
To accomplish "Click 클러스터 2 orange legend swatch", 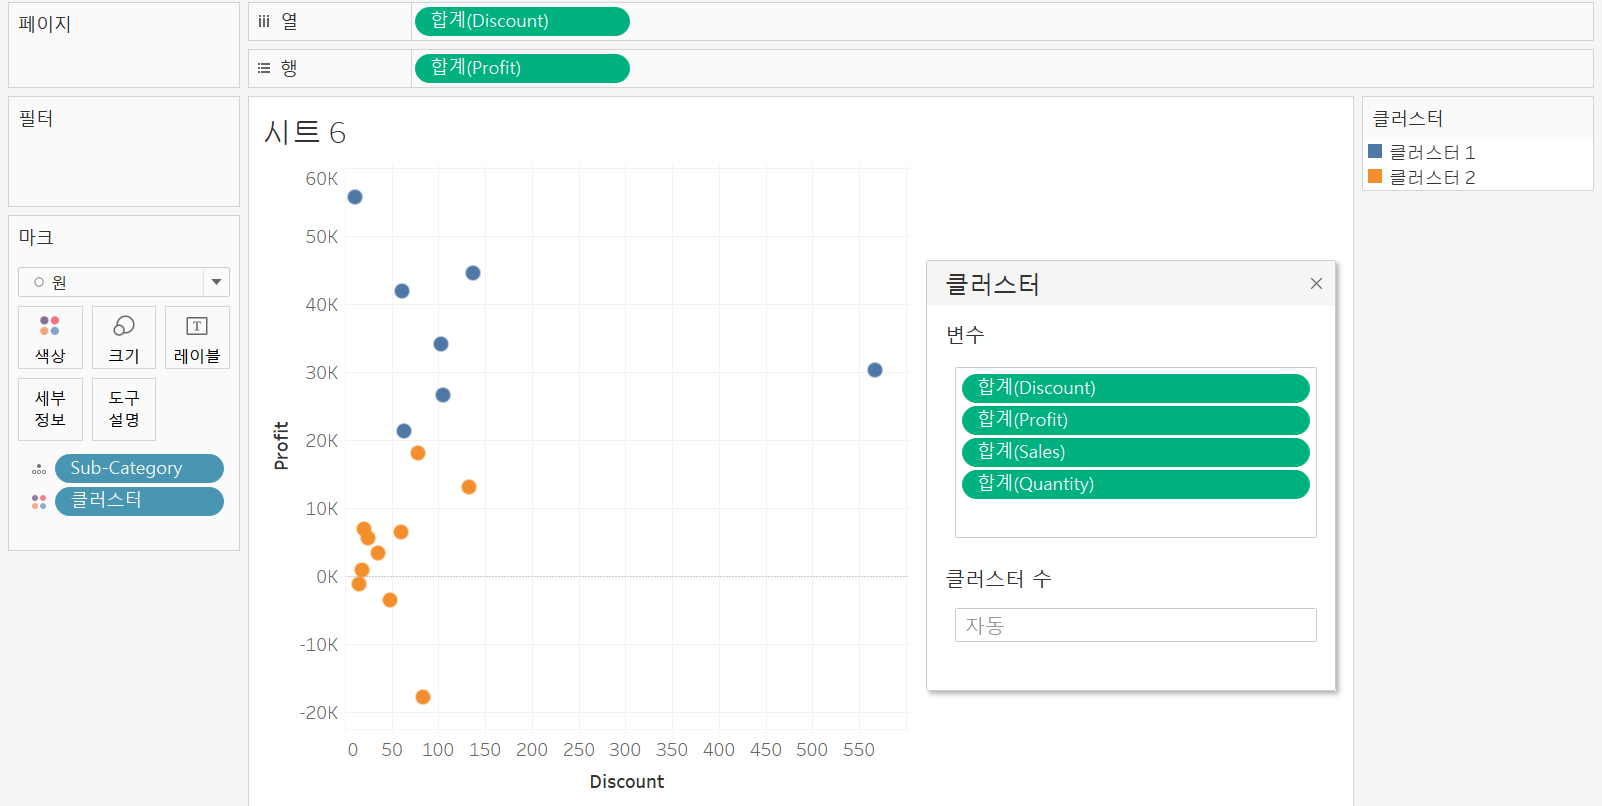I will (1375, 176).
